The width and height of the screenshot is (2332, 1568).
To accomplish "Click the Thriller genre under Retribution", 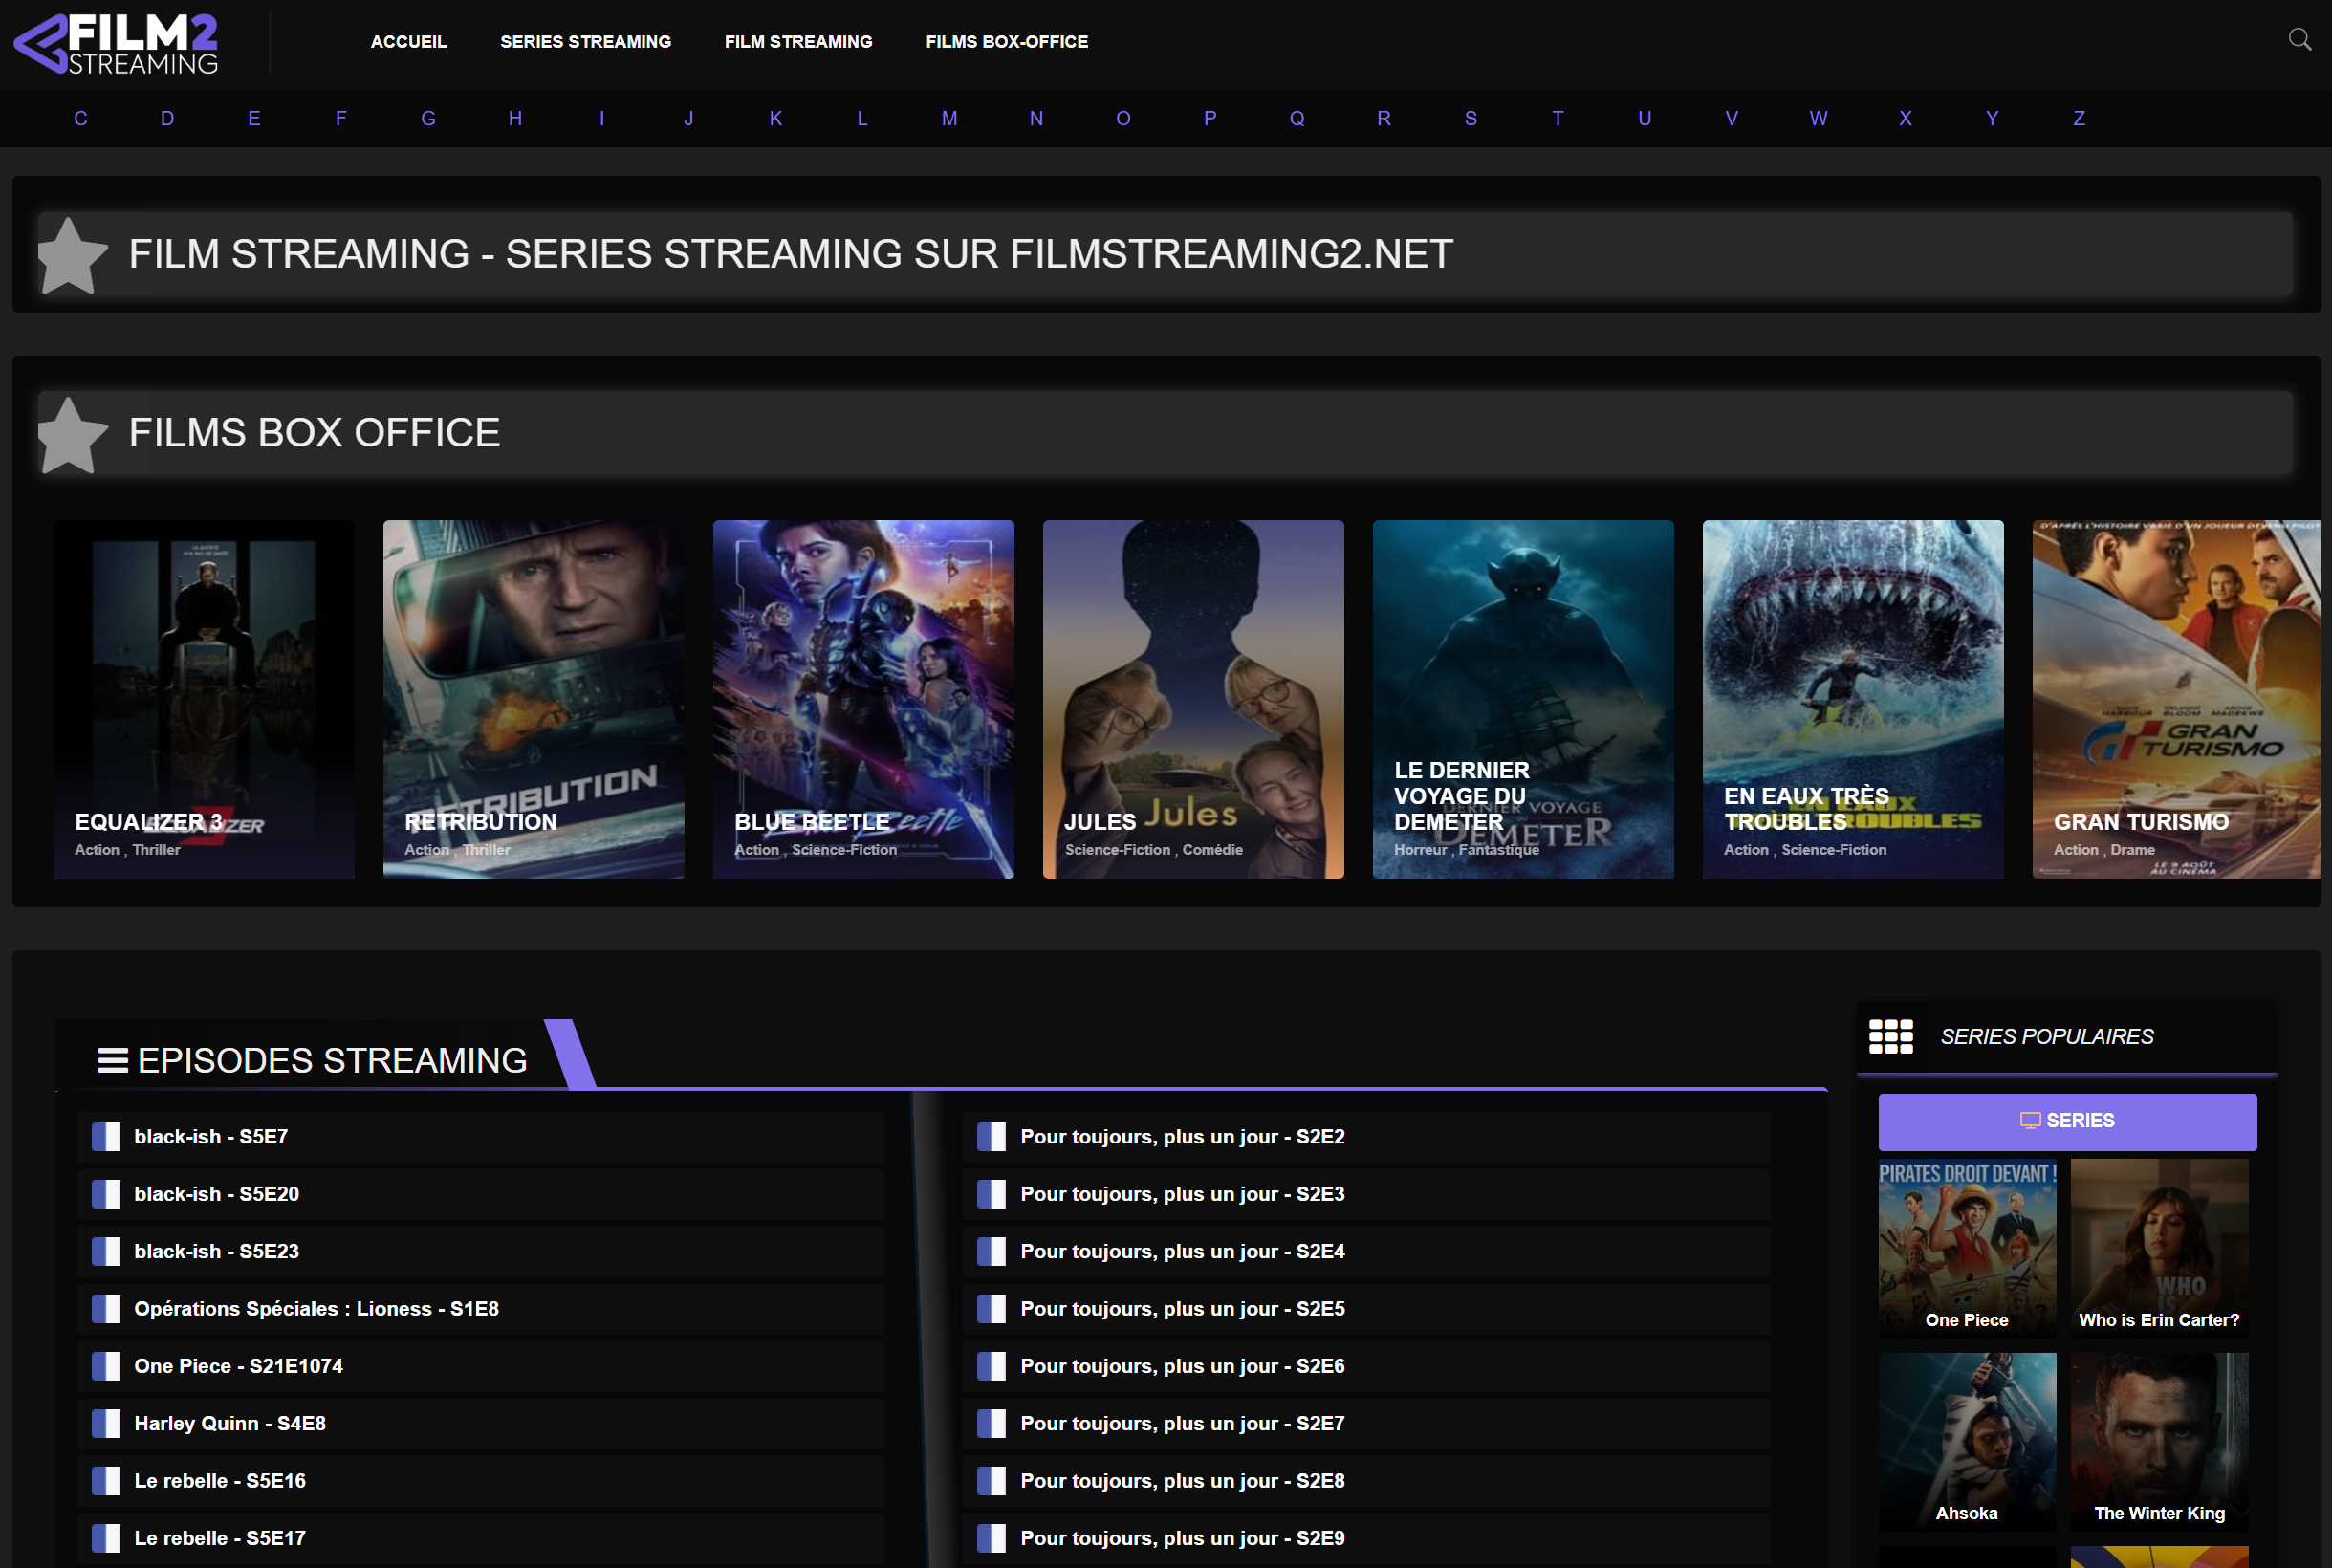I will pos(486,850).
